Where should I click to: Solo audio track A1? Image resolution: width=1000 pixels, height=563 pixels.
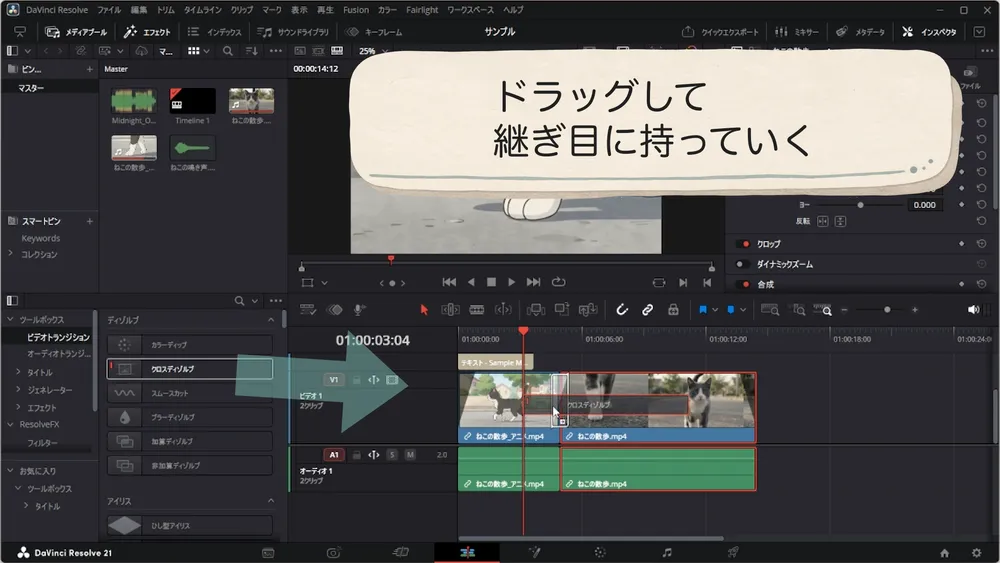pos(392,455)
